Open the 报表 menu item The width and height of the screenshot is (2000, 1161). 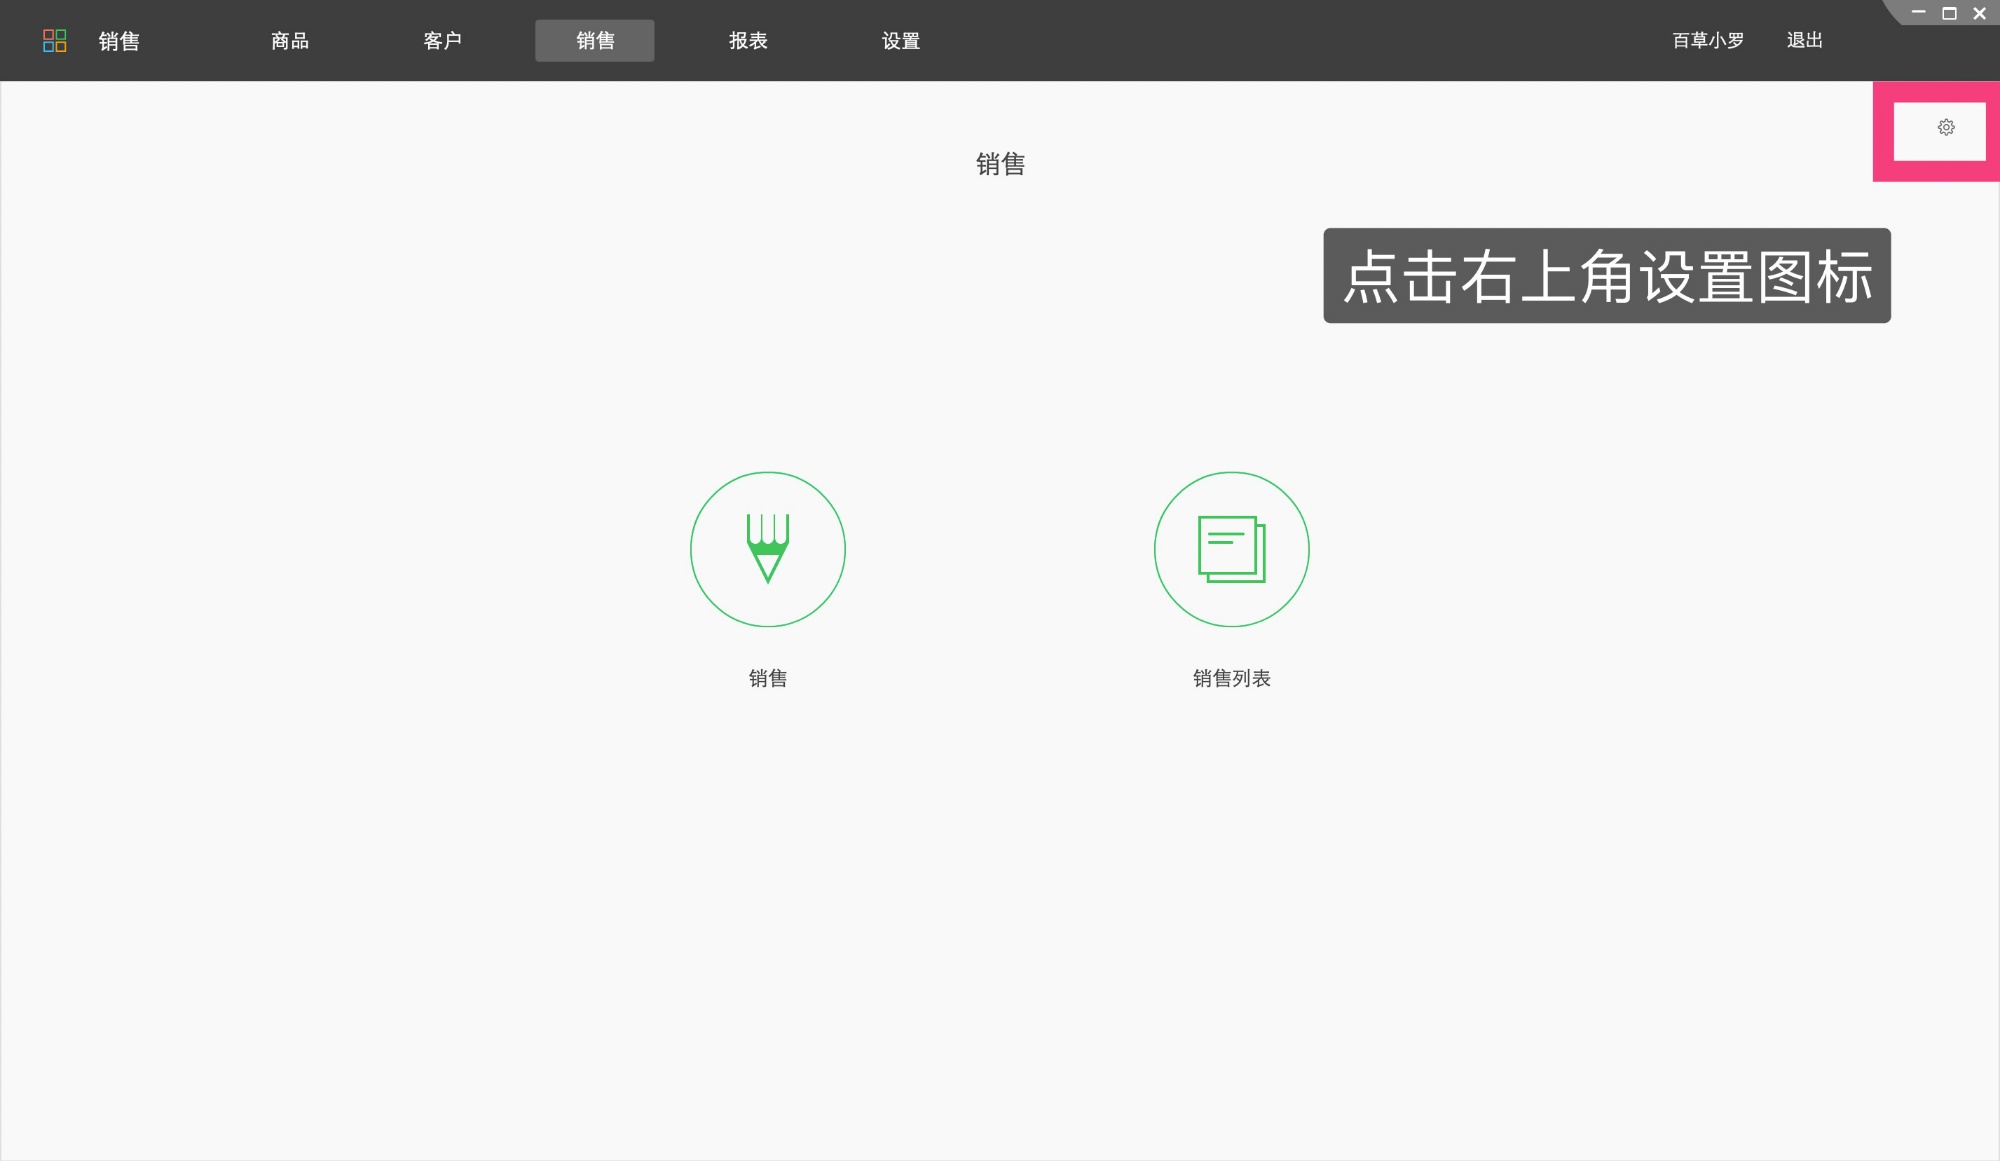[748, 40]
